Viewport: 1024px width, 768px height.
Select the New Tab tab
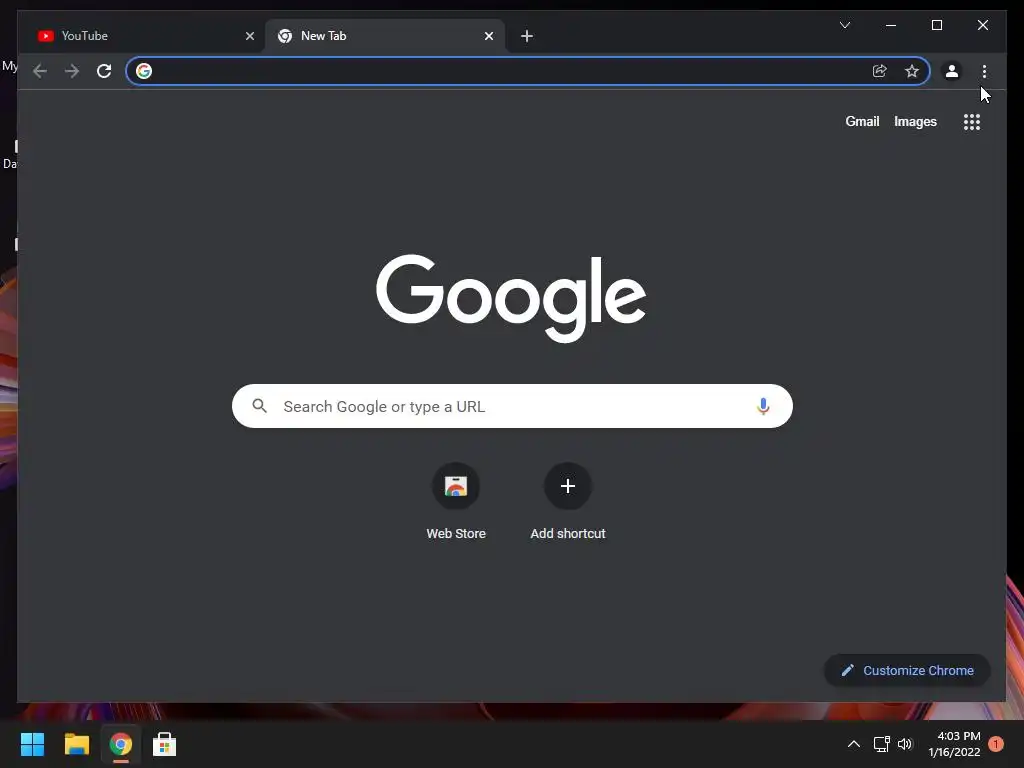coord(385,36)
